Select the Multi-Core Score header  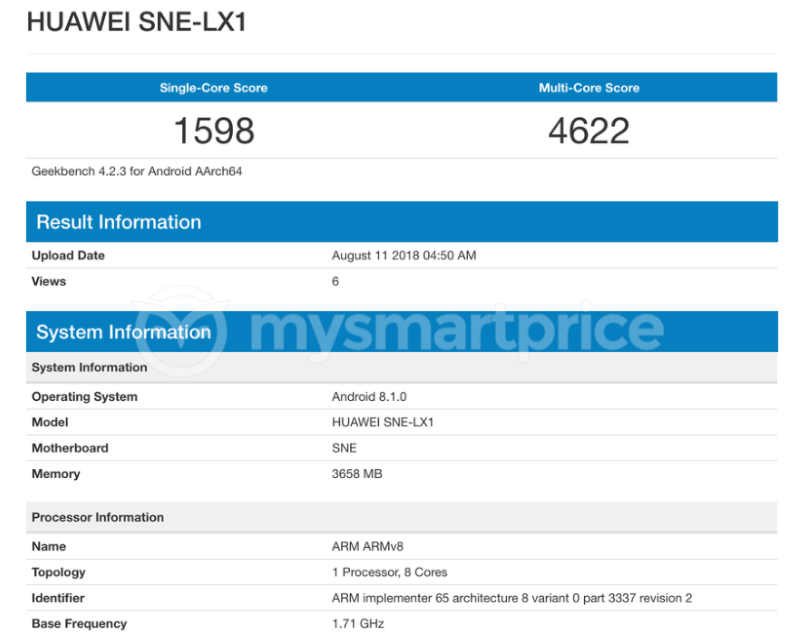click(589, 88)
